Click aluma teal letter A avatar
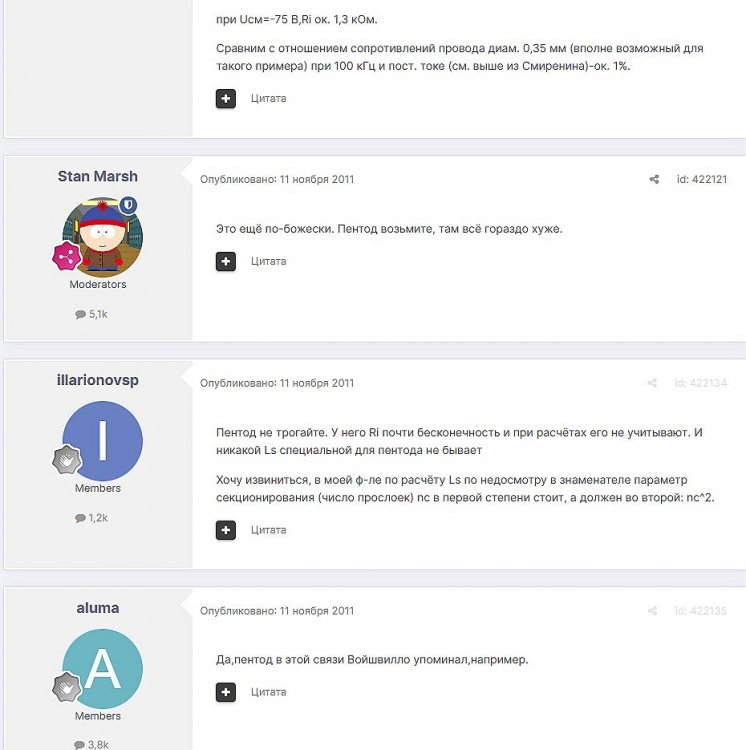 [102, 669]
